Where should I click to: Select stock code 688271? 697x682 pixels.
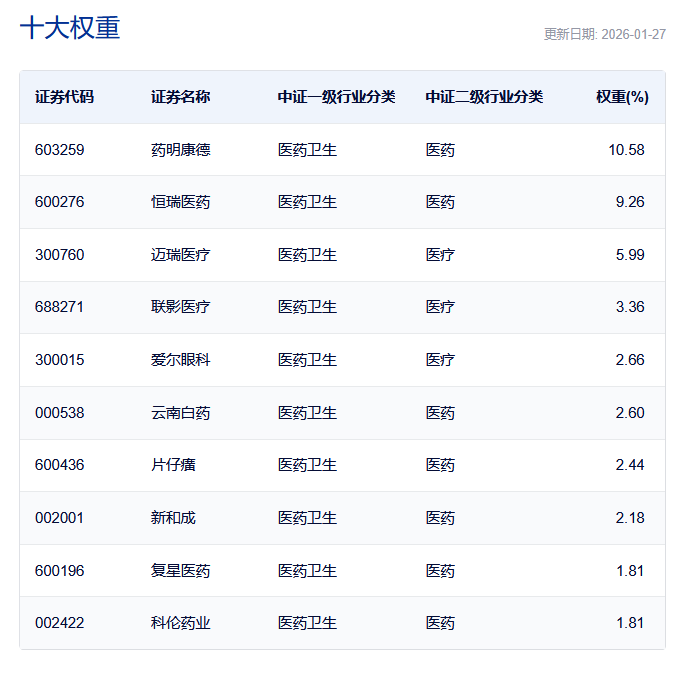point(59,307)
